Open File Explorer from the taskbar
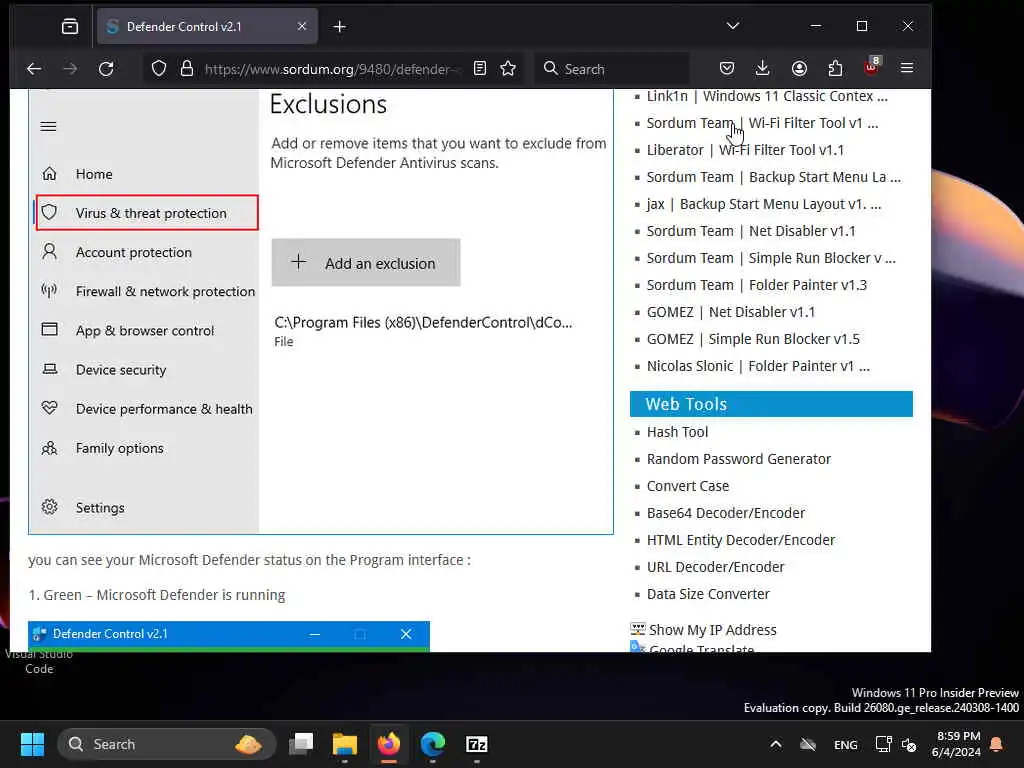1024x768 pixels. (x=345, y=744)
